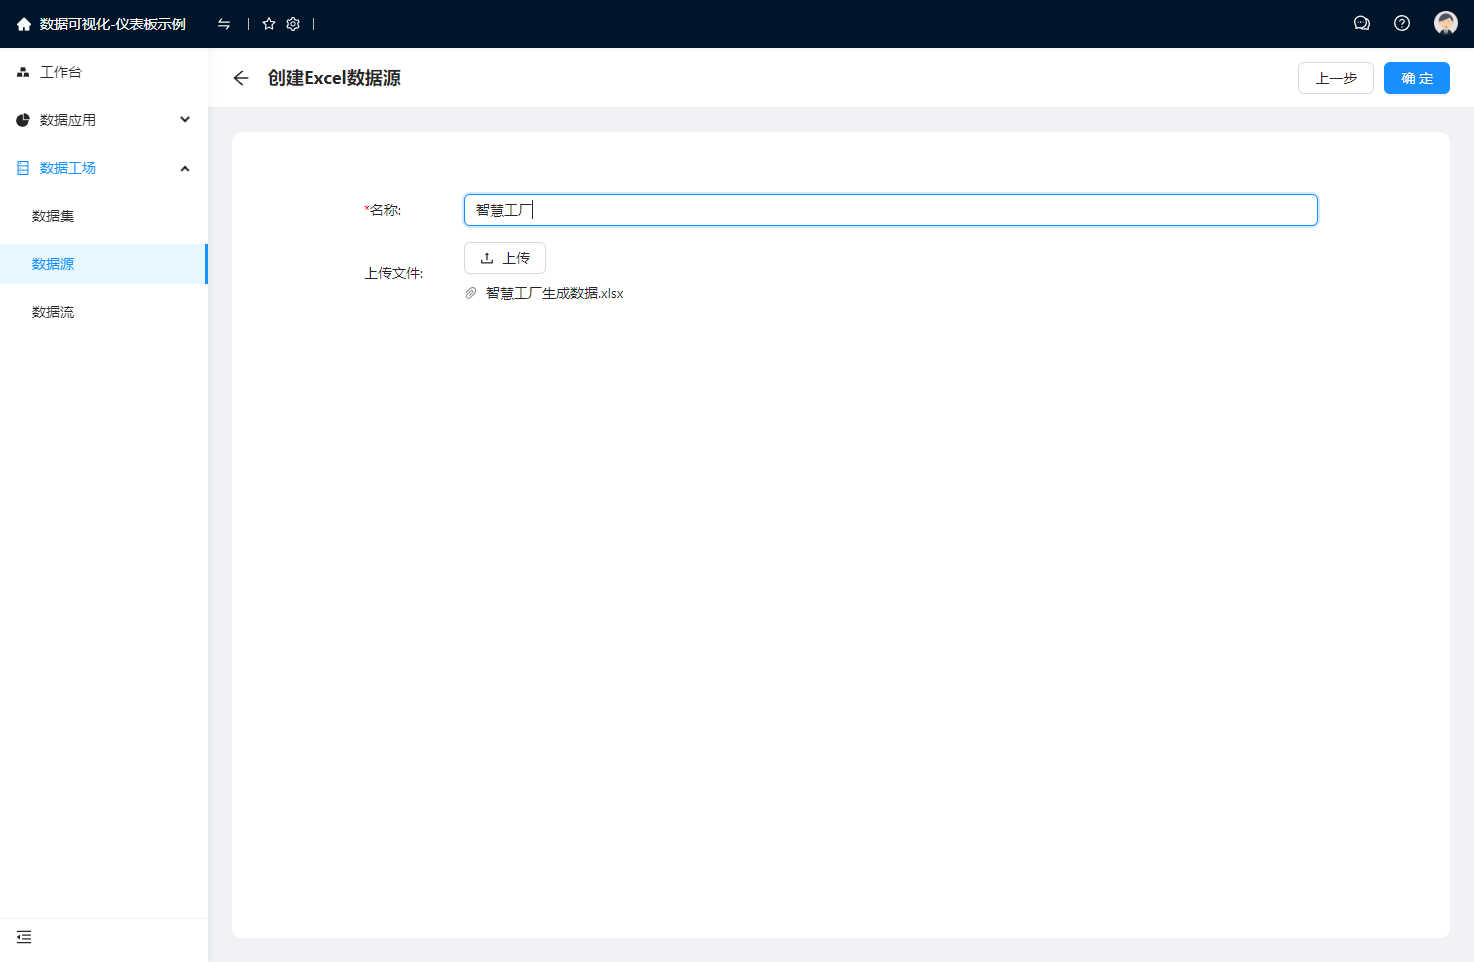The width and height of the screenshot is (1474, 962).
Task: Click the 名称 input field
Action: (x=890, y=210)
